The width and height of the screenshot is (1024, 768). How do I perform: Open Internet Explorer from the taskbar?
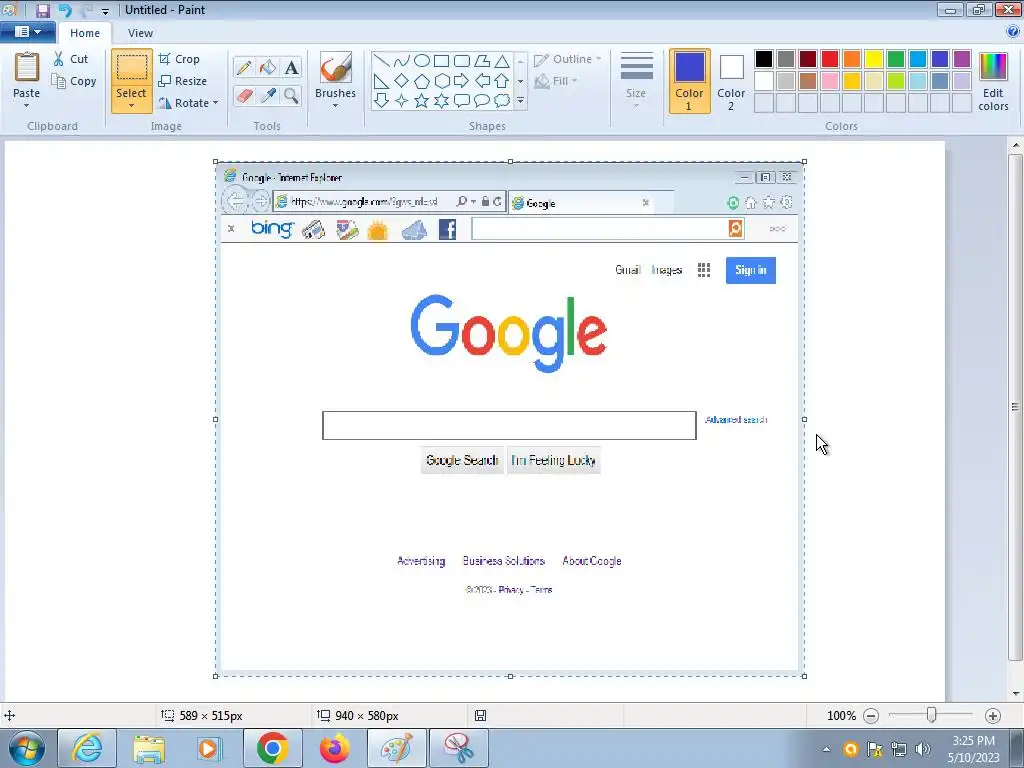coord(88,748)
